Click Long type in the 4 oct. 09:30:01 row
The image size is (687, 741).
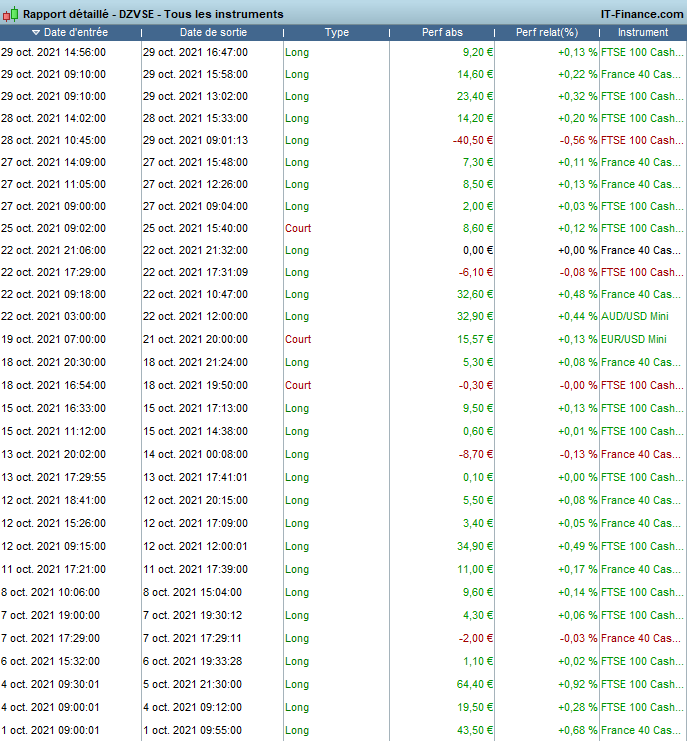(297, 684)
